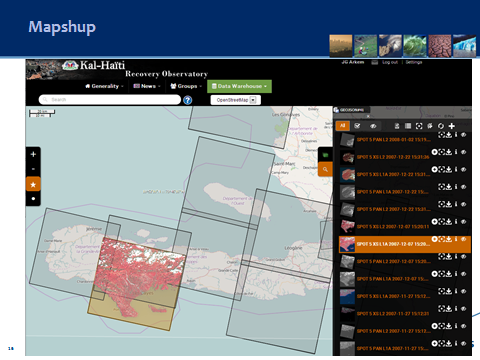This screenshot has width=480, height=360.
Task: Expand the Data Warehouse menu
Action: pyautogui.click(x=239, y=86)
